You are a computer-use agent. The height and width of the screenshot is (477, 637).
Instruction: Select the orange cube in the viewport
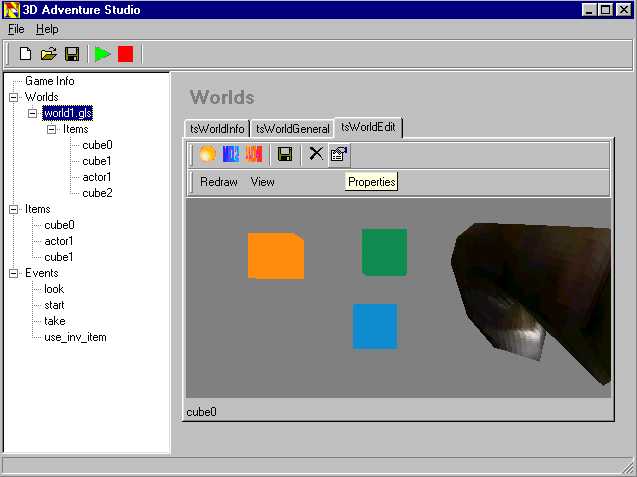(275, 255)
